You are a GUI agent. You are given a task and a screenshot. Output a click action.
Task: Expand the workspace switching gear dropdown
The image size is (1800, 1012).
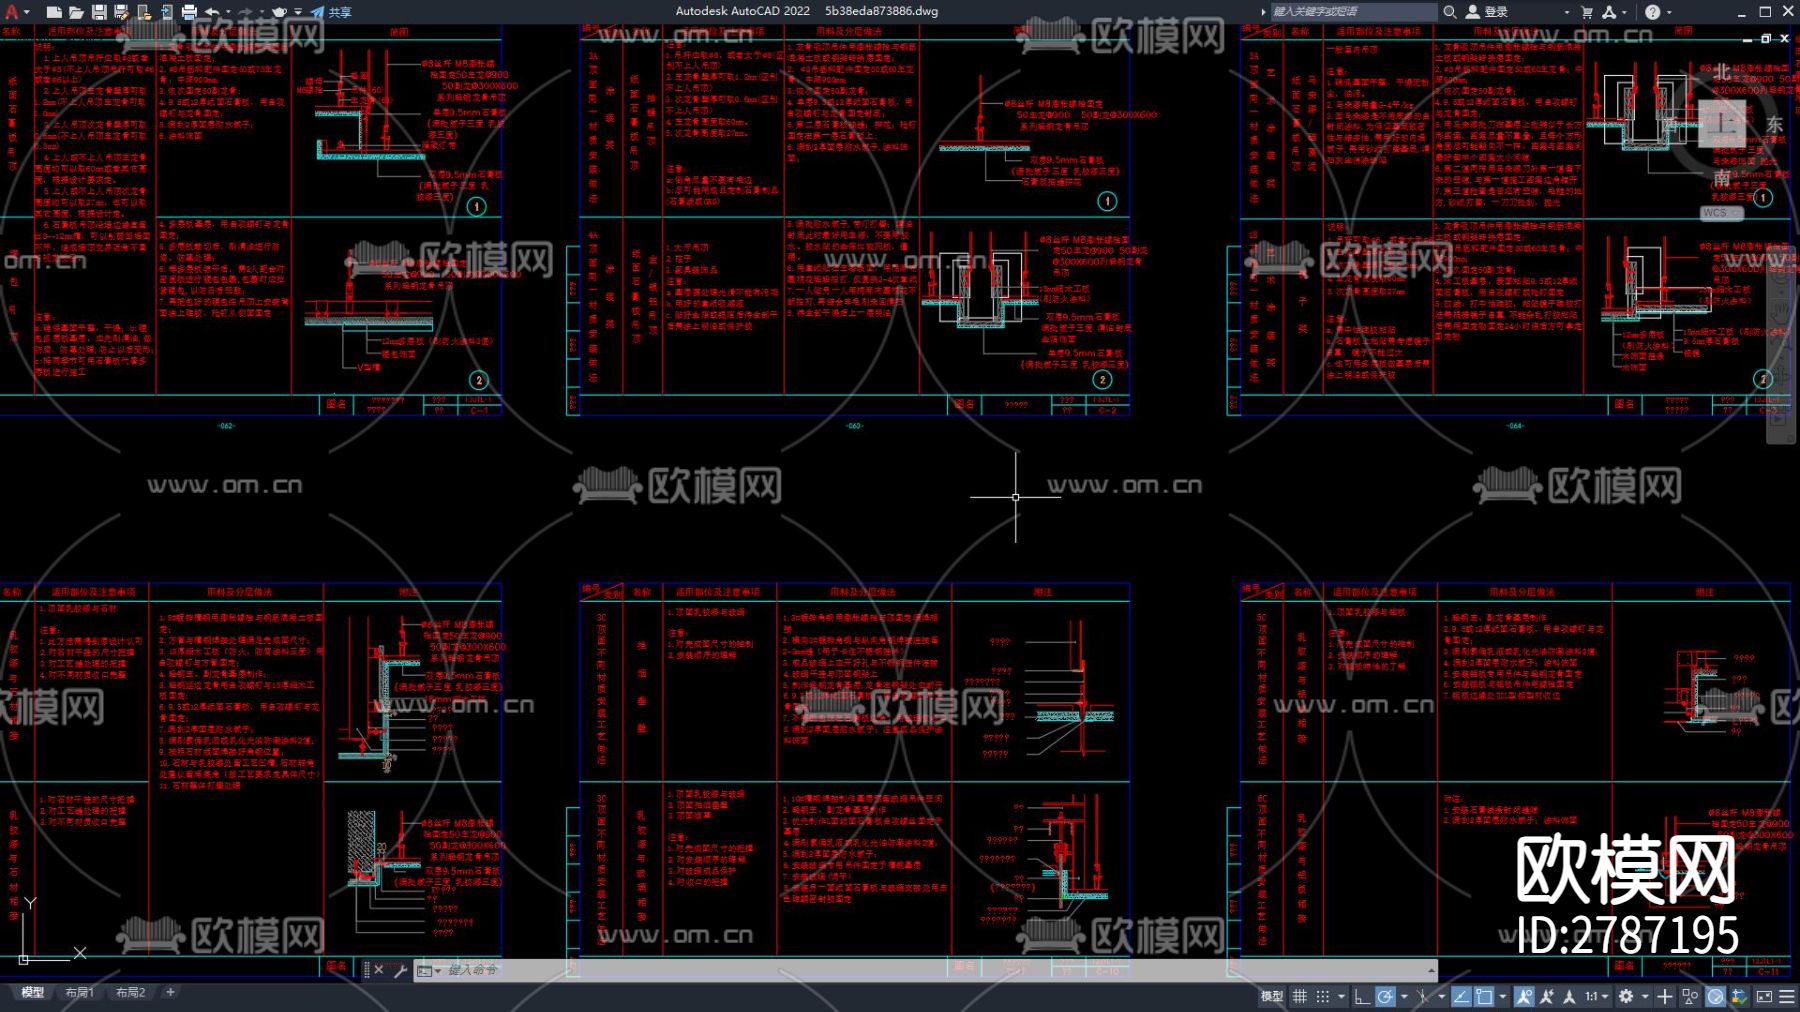click(1632, 996)
